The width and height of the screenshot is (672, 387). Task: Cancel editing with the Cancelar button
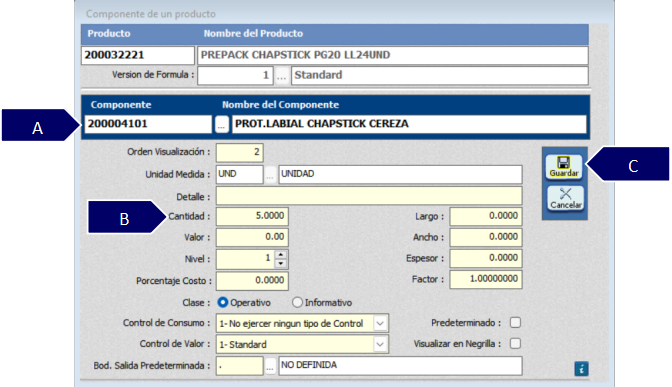(565, 198)
